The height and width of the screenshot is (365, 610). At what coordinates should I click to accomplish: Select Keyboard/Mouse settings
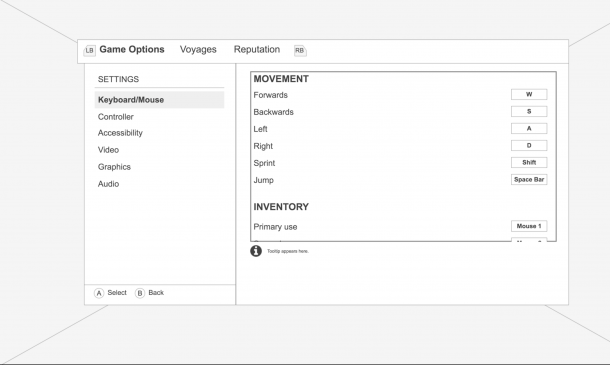click(160, 100)
